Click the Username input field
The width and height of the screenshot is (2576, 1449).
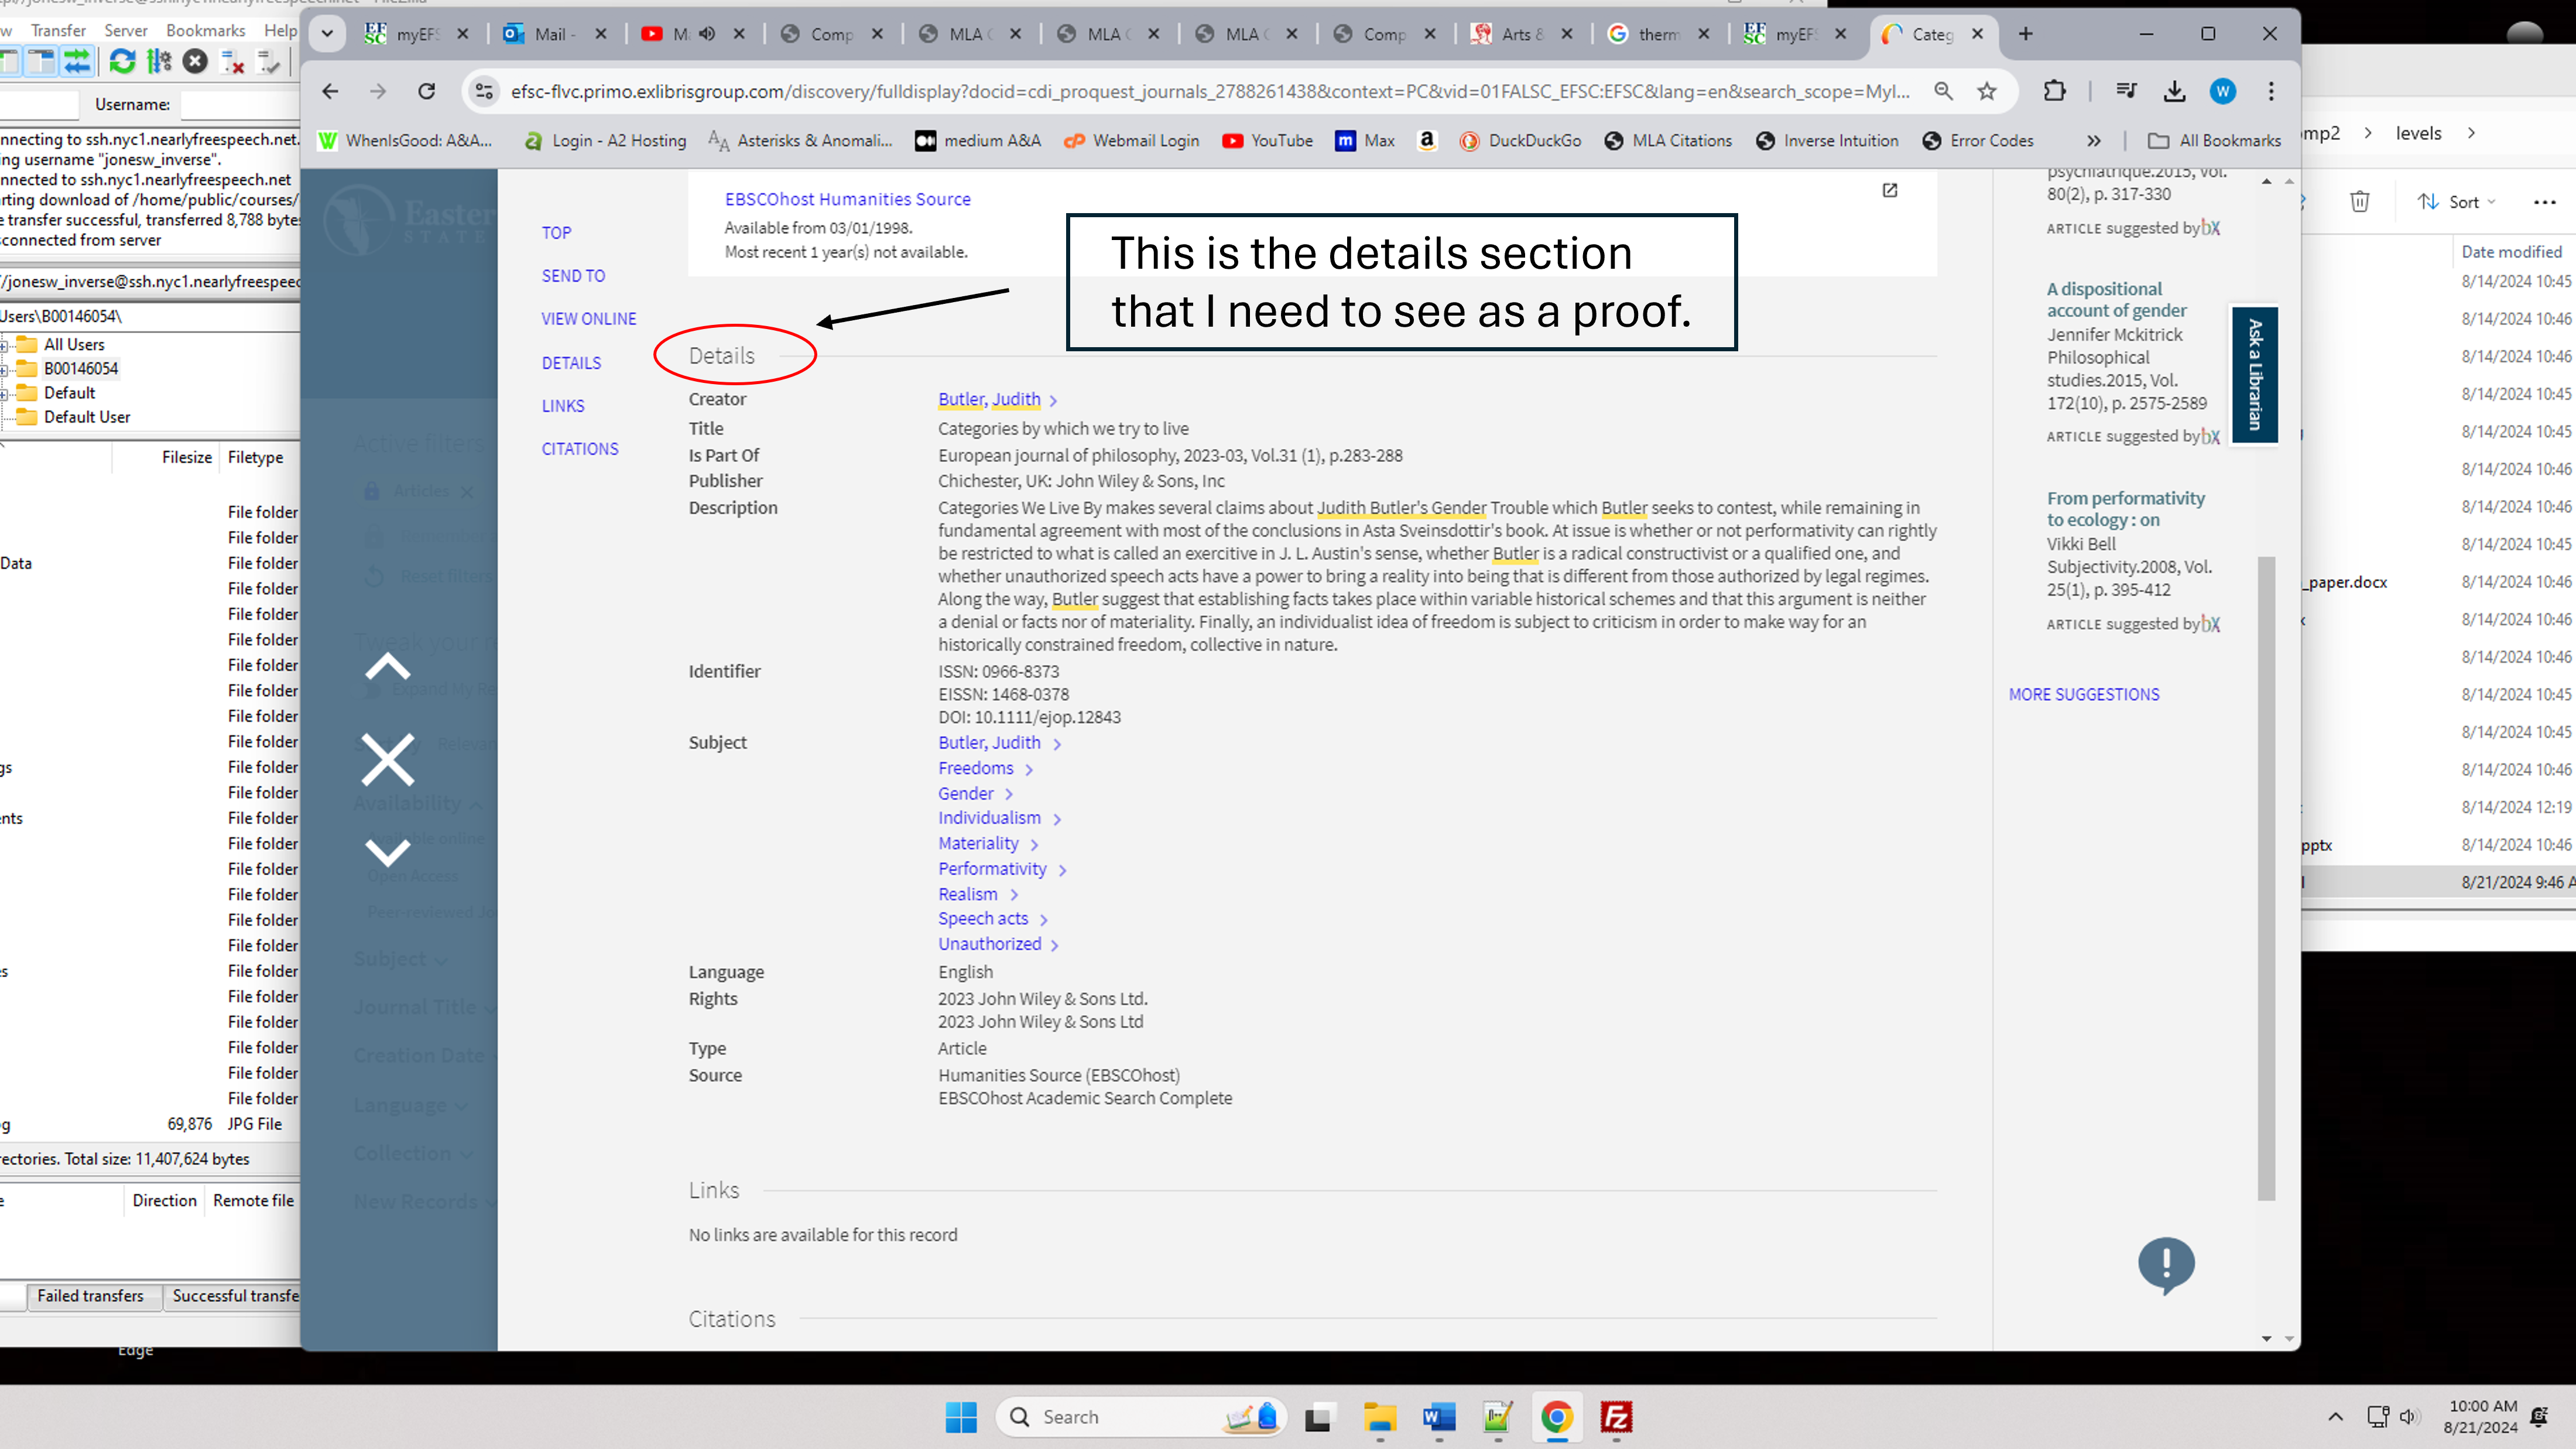pos(240,104)
